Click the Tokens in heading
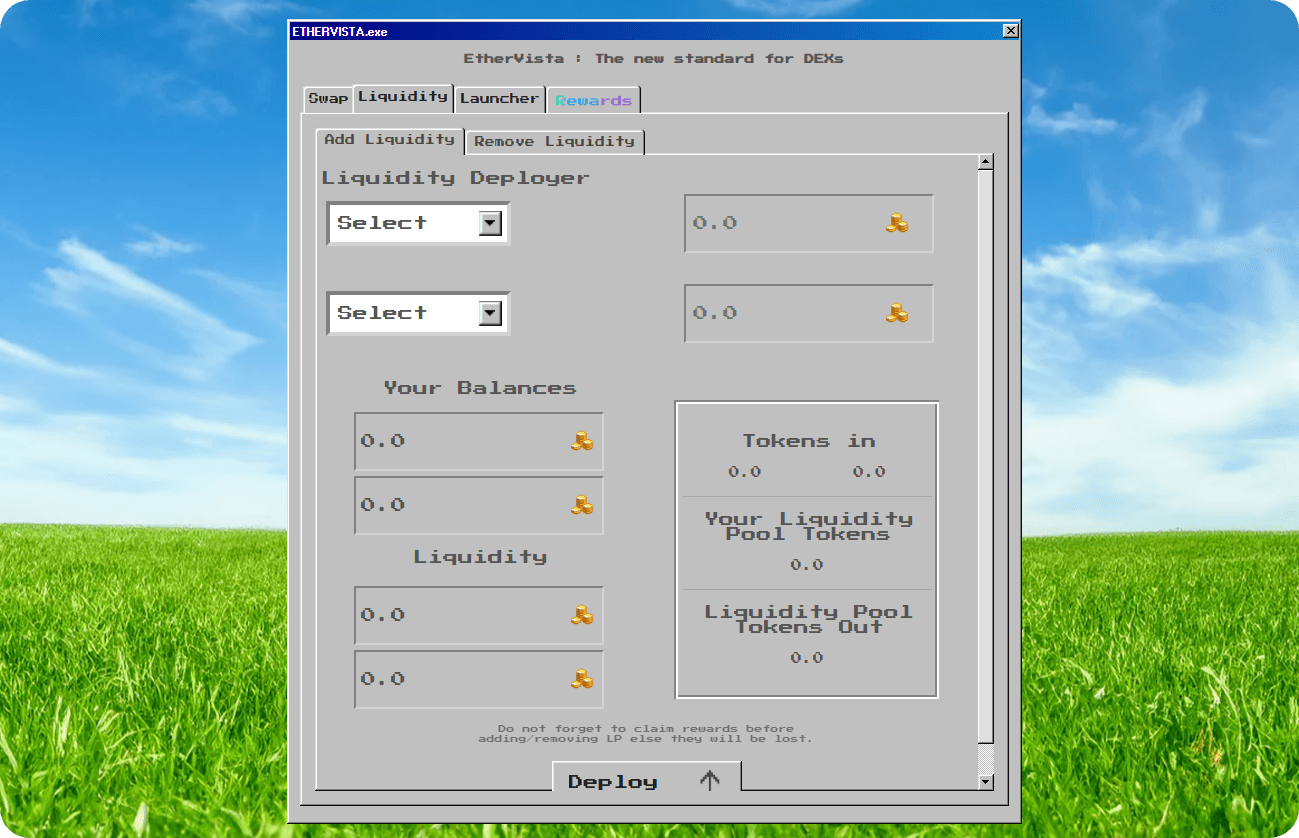The image size is (1299, 838). (808, 441)
